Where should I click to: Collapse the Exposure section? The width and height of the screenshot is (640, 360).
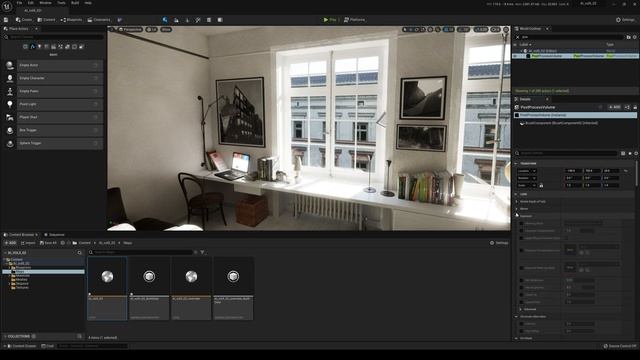point(517,216)
